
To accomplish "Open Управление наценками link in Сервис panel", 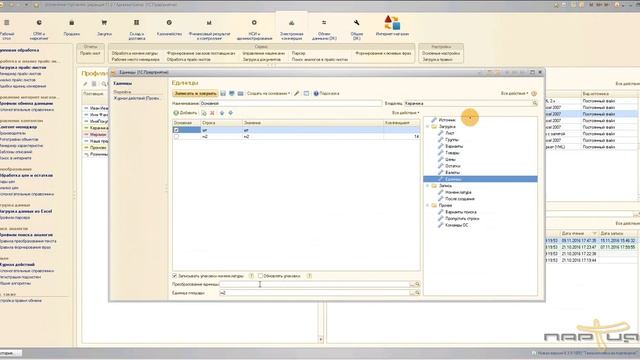I will click(264, 53).
